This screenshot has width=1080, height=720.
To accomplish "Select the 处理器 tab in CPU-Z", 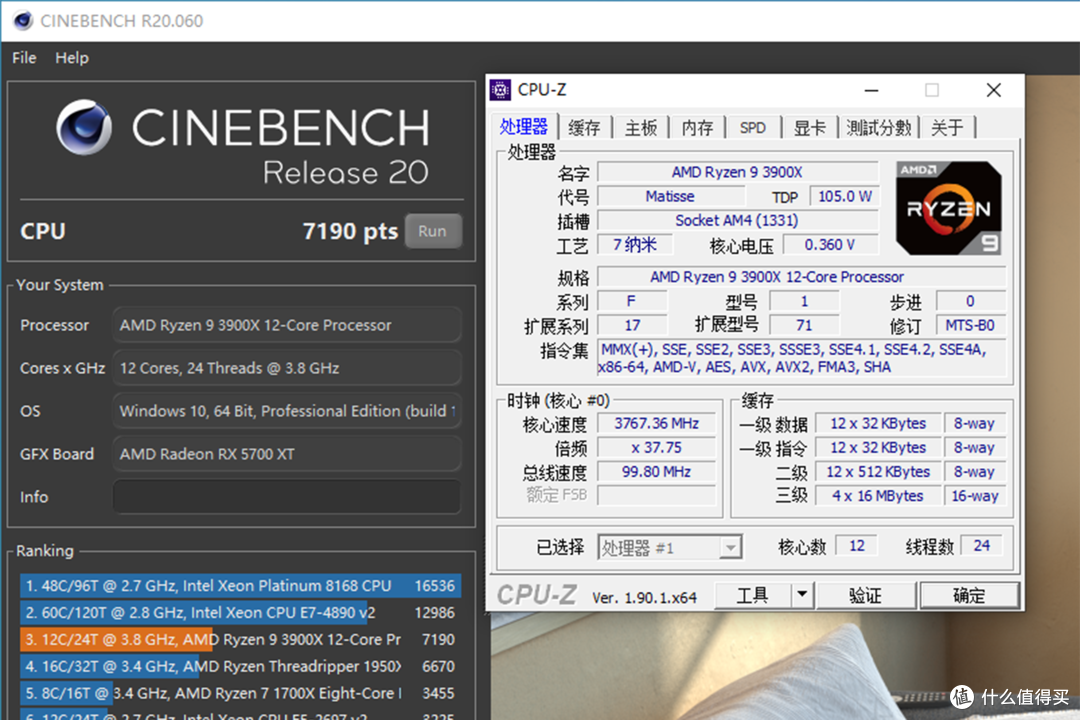I will coord(523,127).
